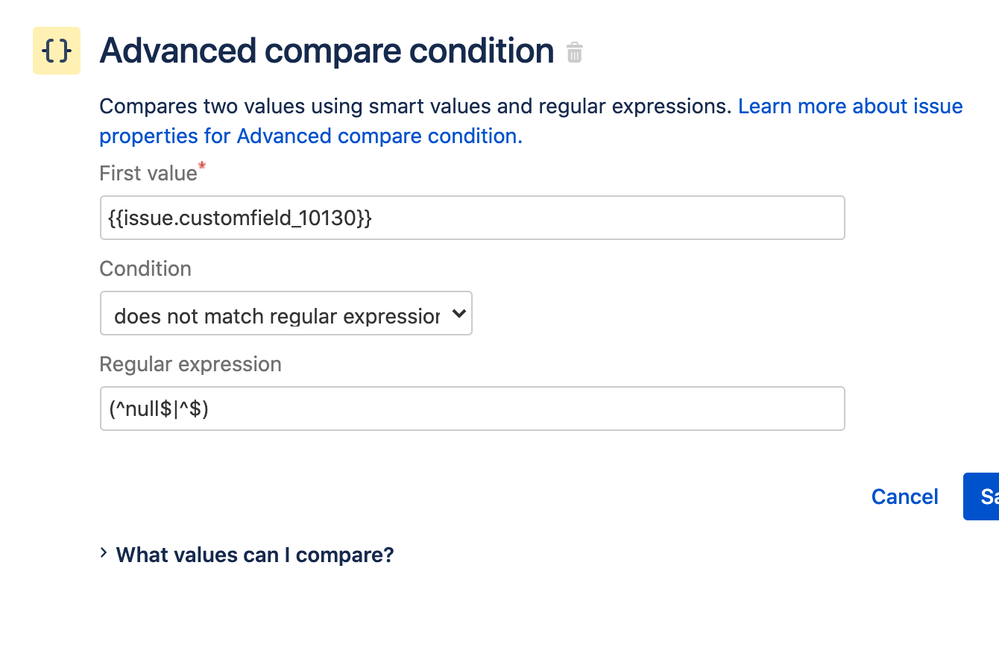This screenshot has height=656, width=999.
Task: Follow the 'properties for Advanced compare condition' link
Action: click(x=311, y=136)
